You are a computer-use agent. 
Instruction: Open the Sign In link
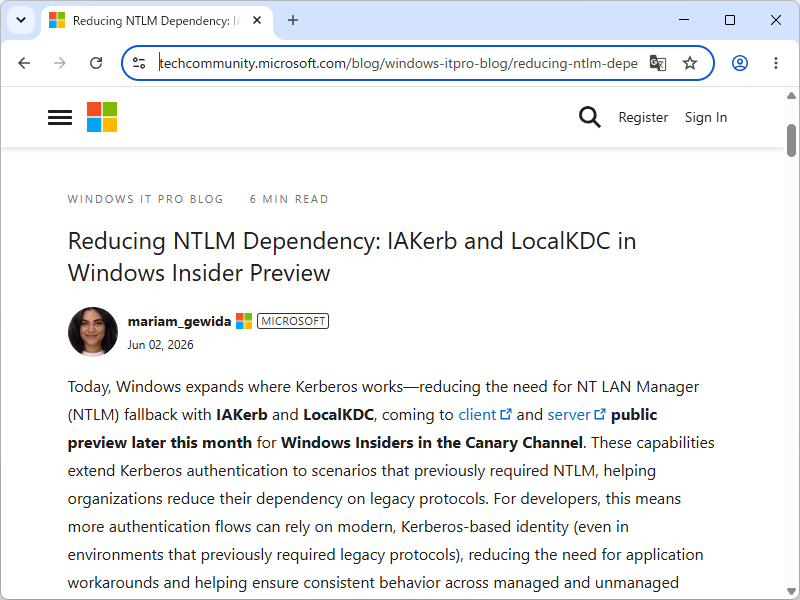pos(706,117)
